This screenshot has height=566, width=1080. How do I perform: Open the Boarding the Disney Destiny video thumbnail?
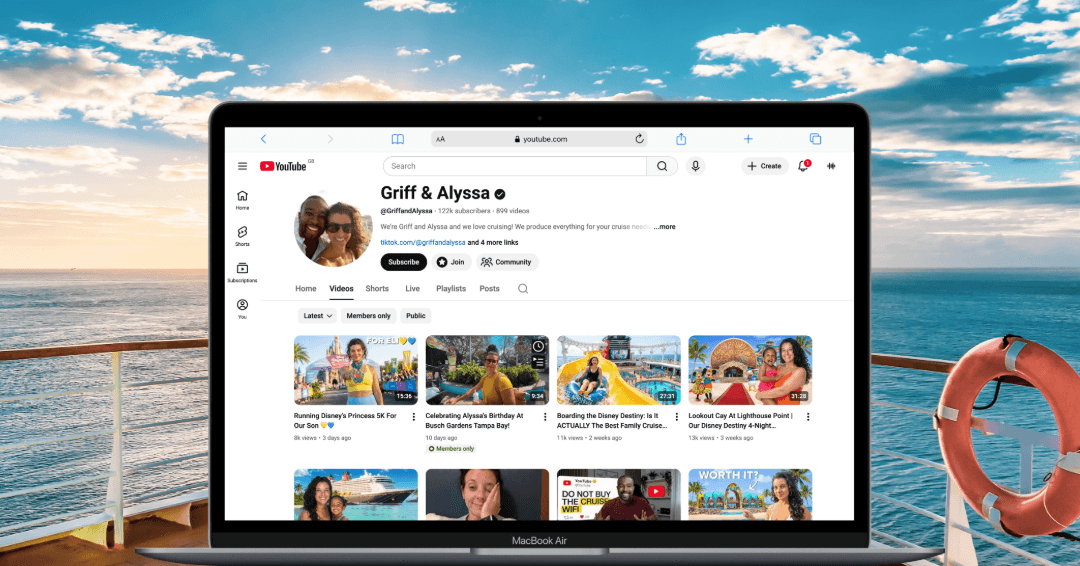pos(618,370)
